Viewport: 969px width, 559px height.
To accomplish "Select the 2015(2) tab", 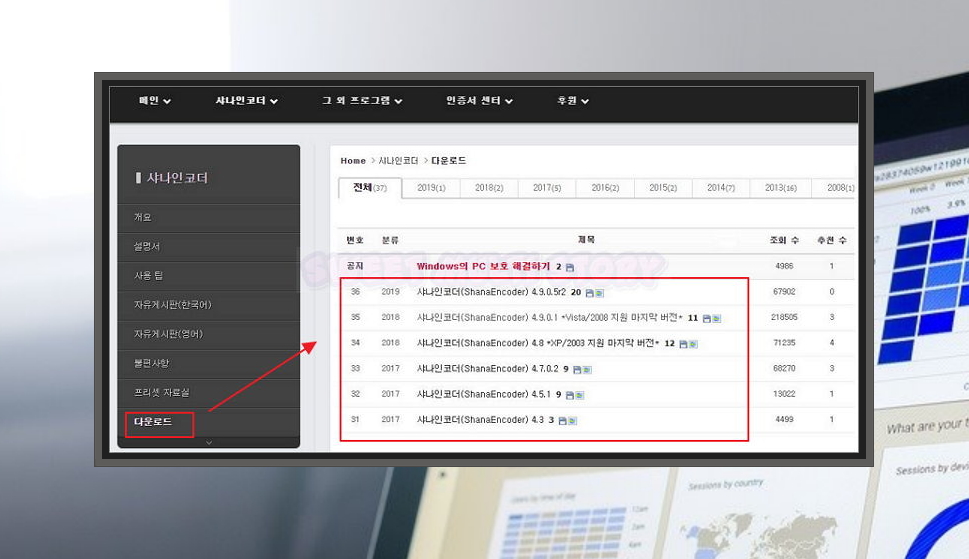I will (663, 188).
